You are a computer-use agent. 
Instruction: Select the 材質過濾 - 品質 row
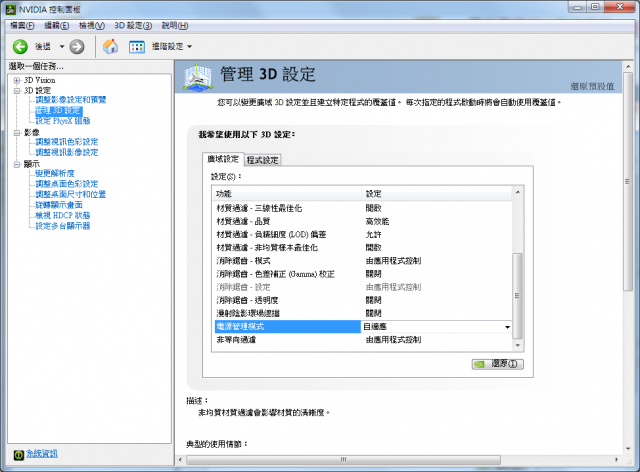point(362,221)
